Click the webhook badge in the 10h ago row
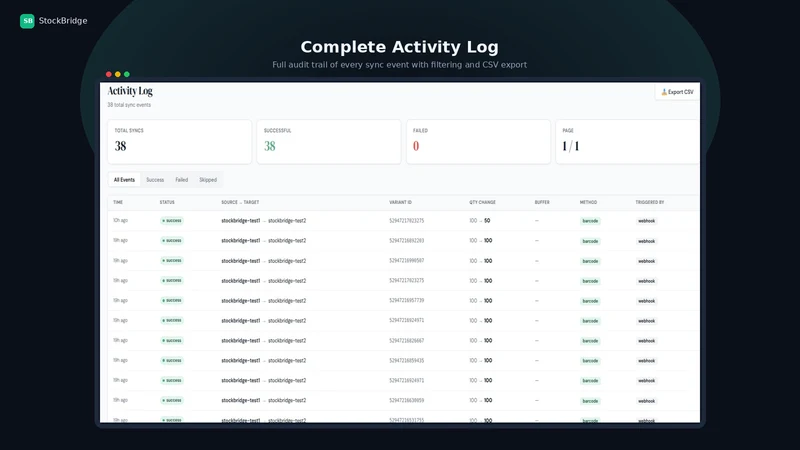The image size is (800, 450). [x=646, y=221]
